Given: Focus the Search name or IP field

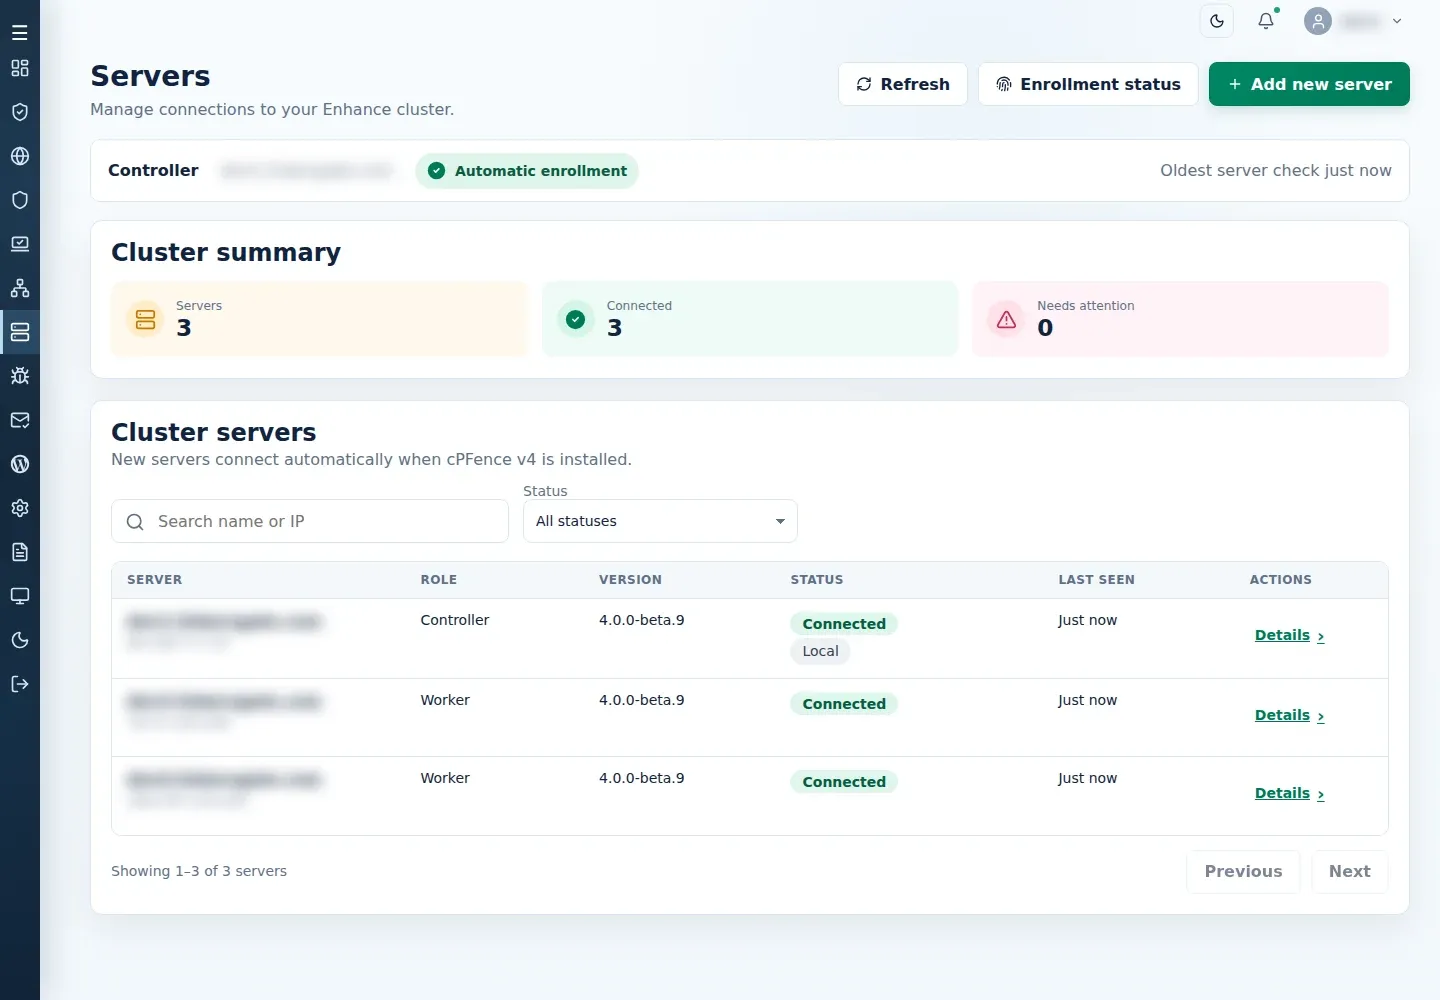Looking at the screenshot, I should (x=310, y=521).
